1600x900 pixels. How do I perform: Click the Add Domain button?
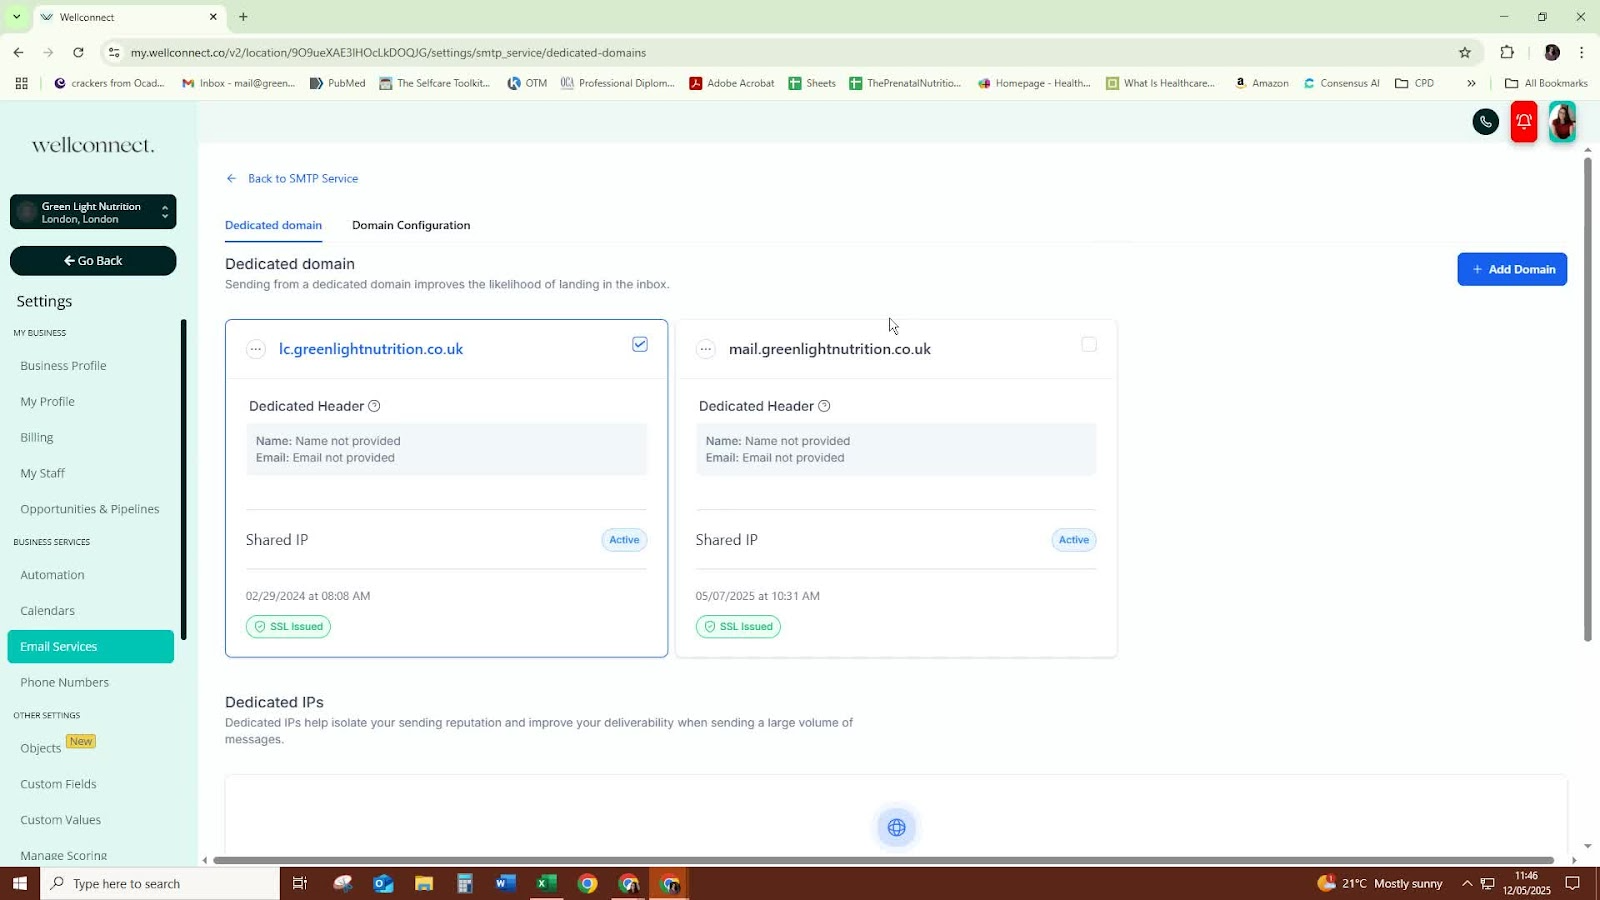[1512, 269]
